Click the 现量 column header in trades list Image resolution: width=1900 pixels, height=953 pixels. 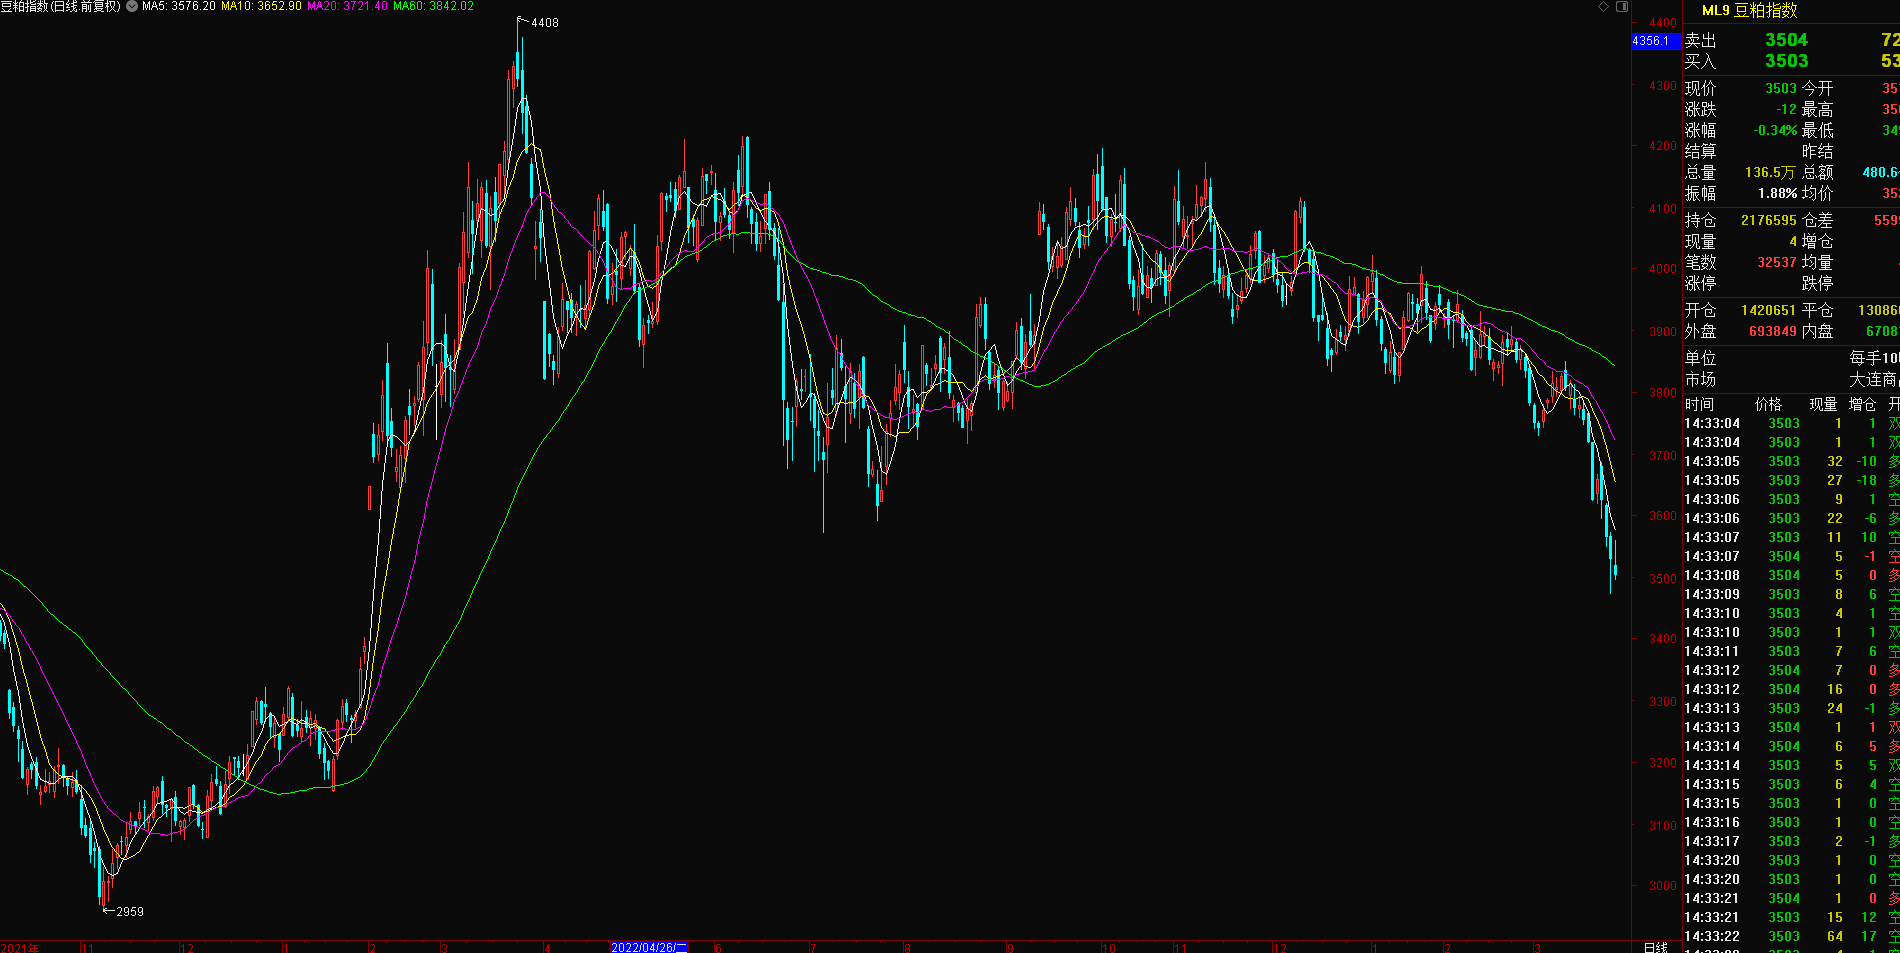point(1823,404)
